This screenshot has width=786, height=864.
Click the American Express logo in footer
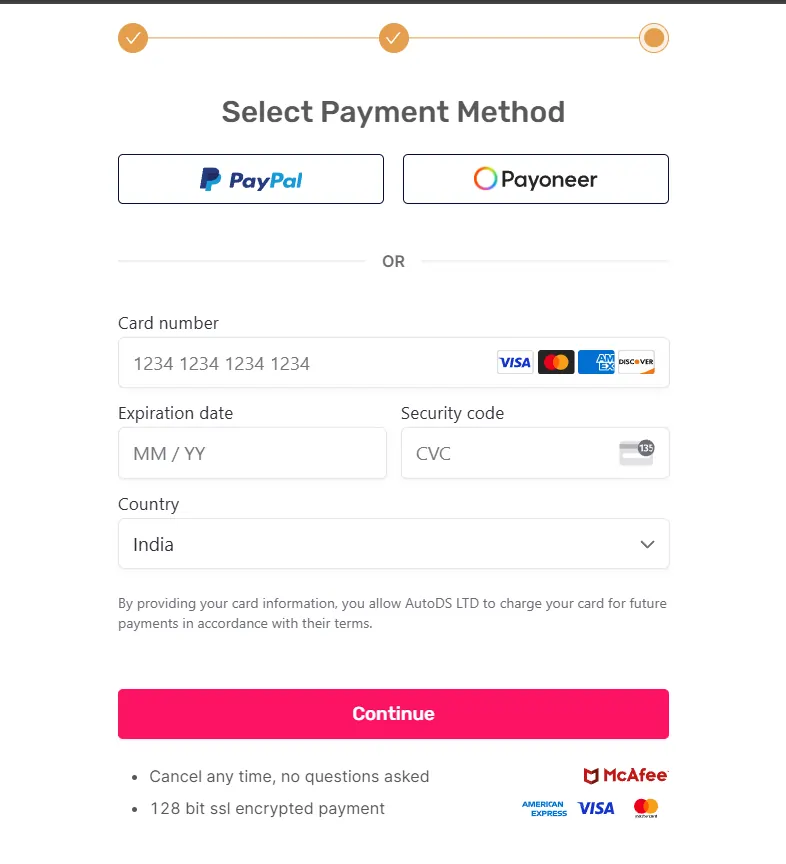pyautogui.click(x=544, y=808)
